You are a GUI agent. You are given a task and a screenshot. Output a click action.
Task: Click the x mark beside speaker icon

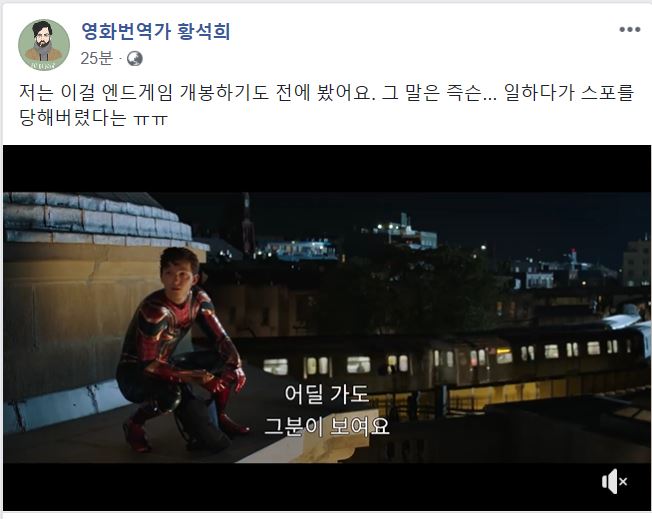point(623,482)
